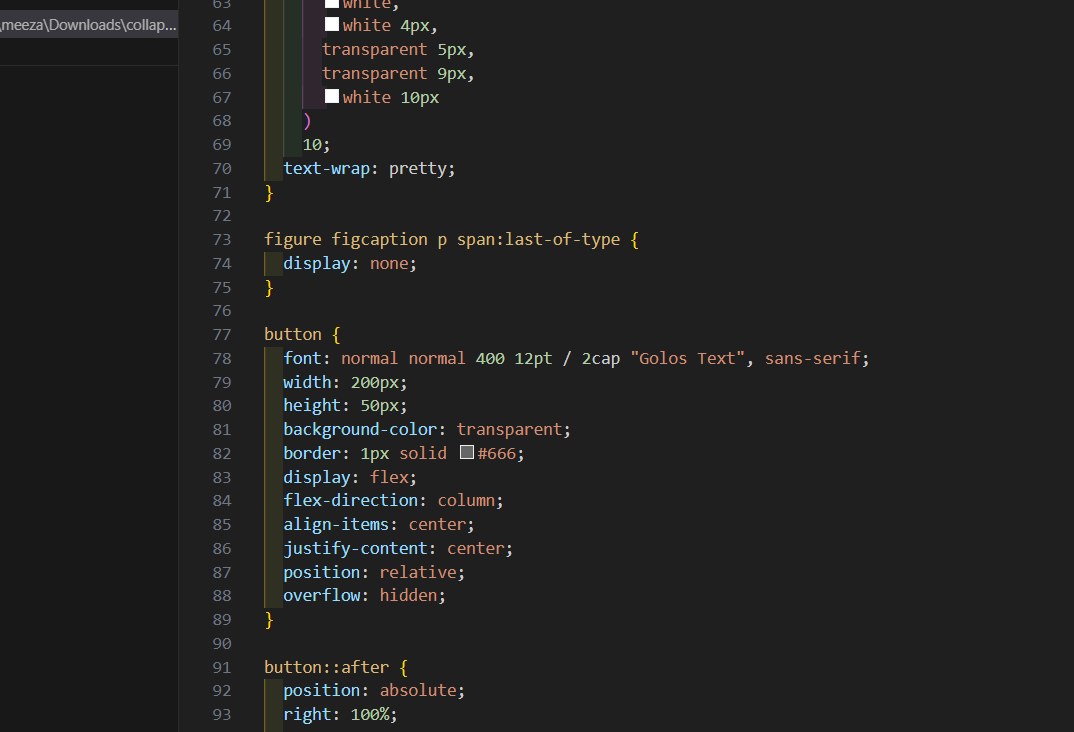Select the text-wrap pretty value
Screen dimensions: 1074x732
420,168
